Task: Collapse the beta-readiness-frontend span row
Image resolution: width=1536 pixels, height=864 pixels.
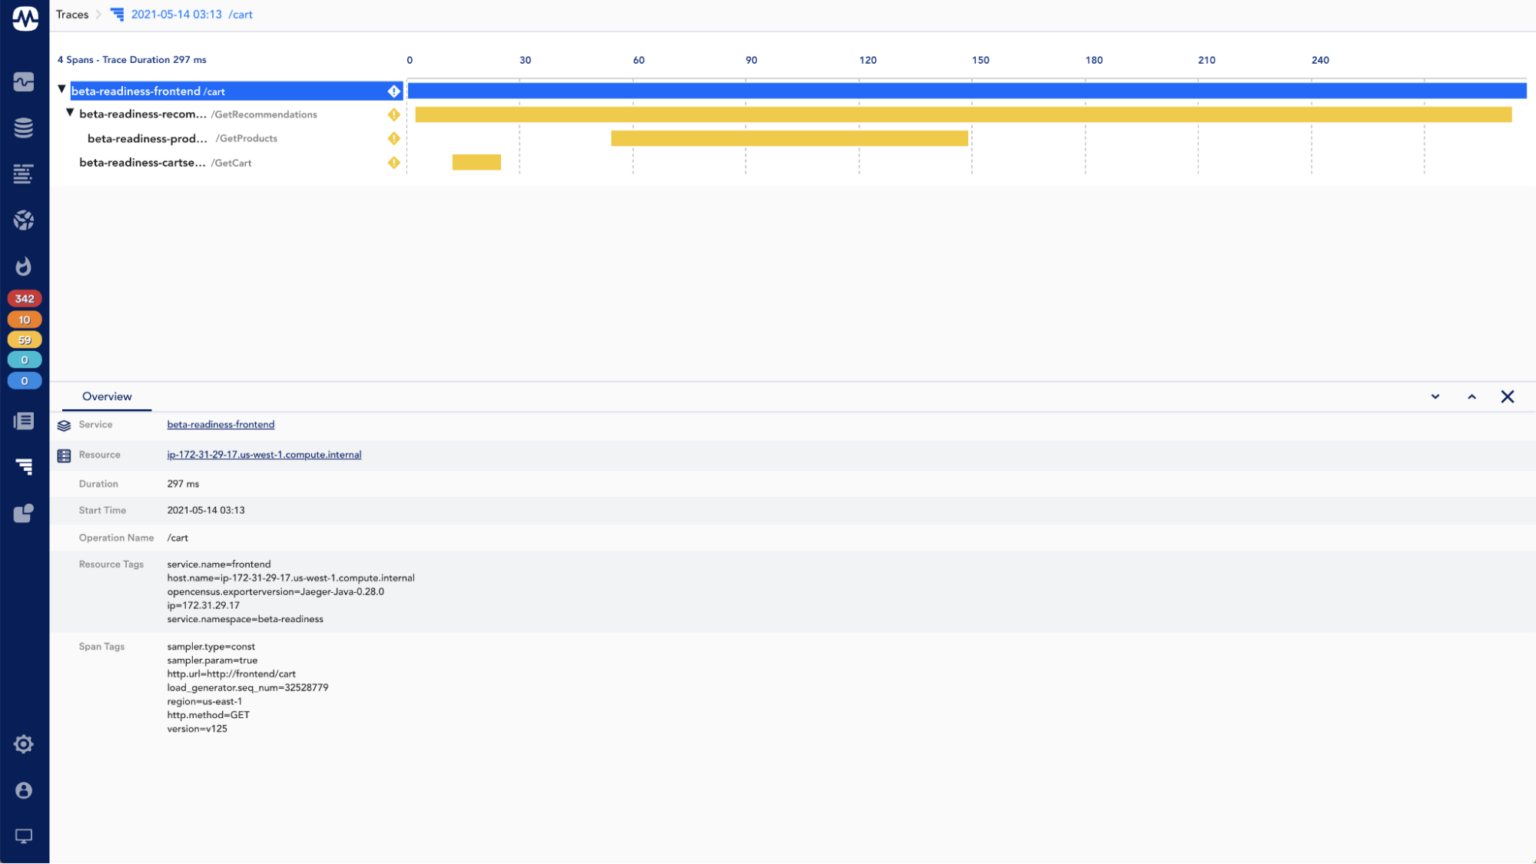Action: (x=61, y=89)
